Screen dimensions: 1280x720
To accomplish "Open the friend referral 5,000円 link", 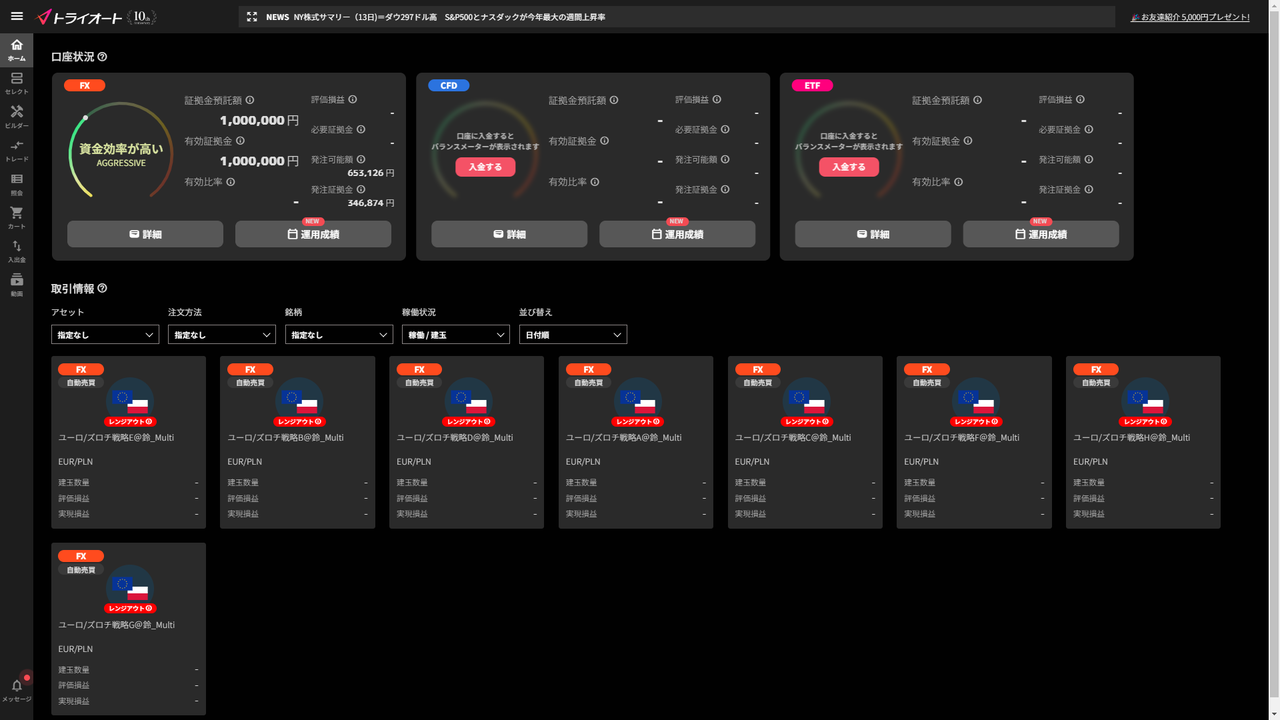I will tap(1190, 17).
